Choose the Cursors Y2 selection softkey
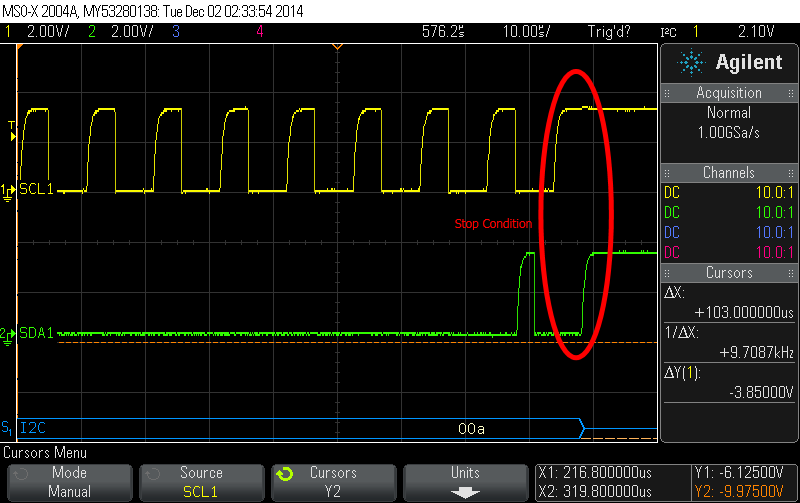The image size is (800, 503). pyautogui.click(x=334, y=483)
